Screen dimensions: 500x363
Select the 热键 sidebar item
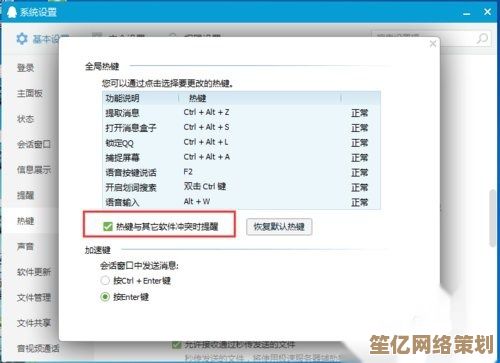coord(26,221)
